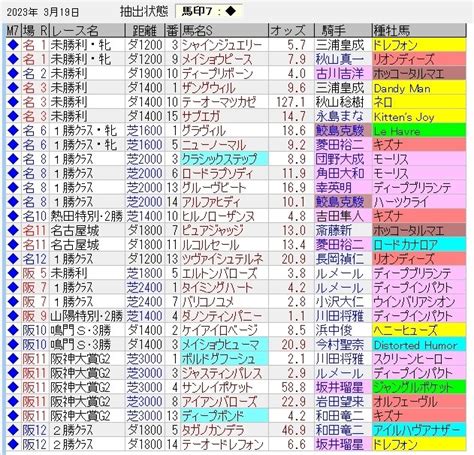Screen dimensions: 474x455
Task: Select the Kitten's Joy sire cell
Action: tap(419, 116)
